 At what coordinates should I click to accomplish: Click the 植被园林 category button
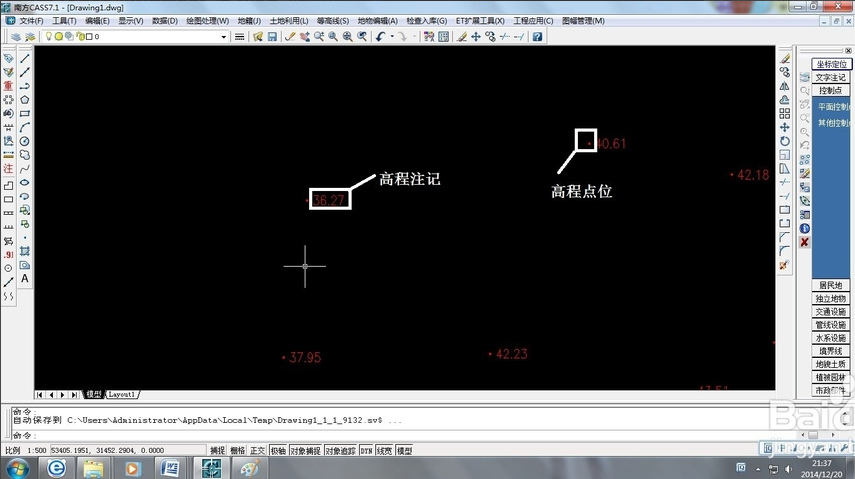click(830, 377)
